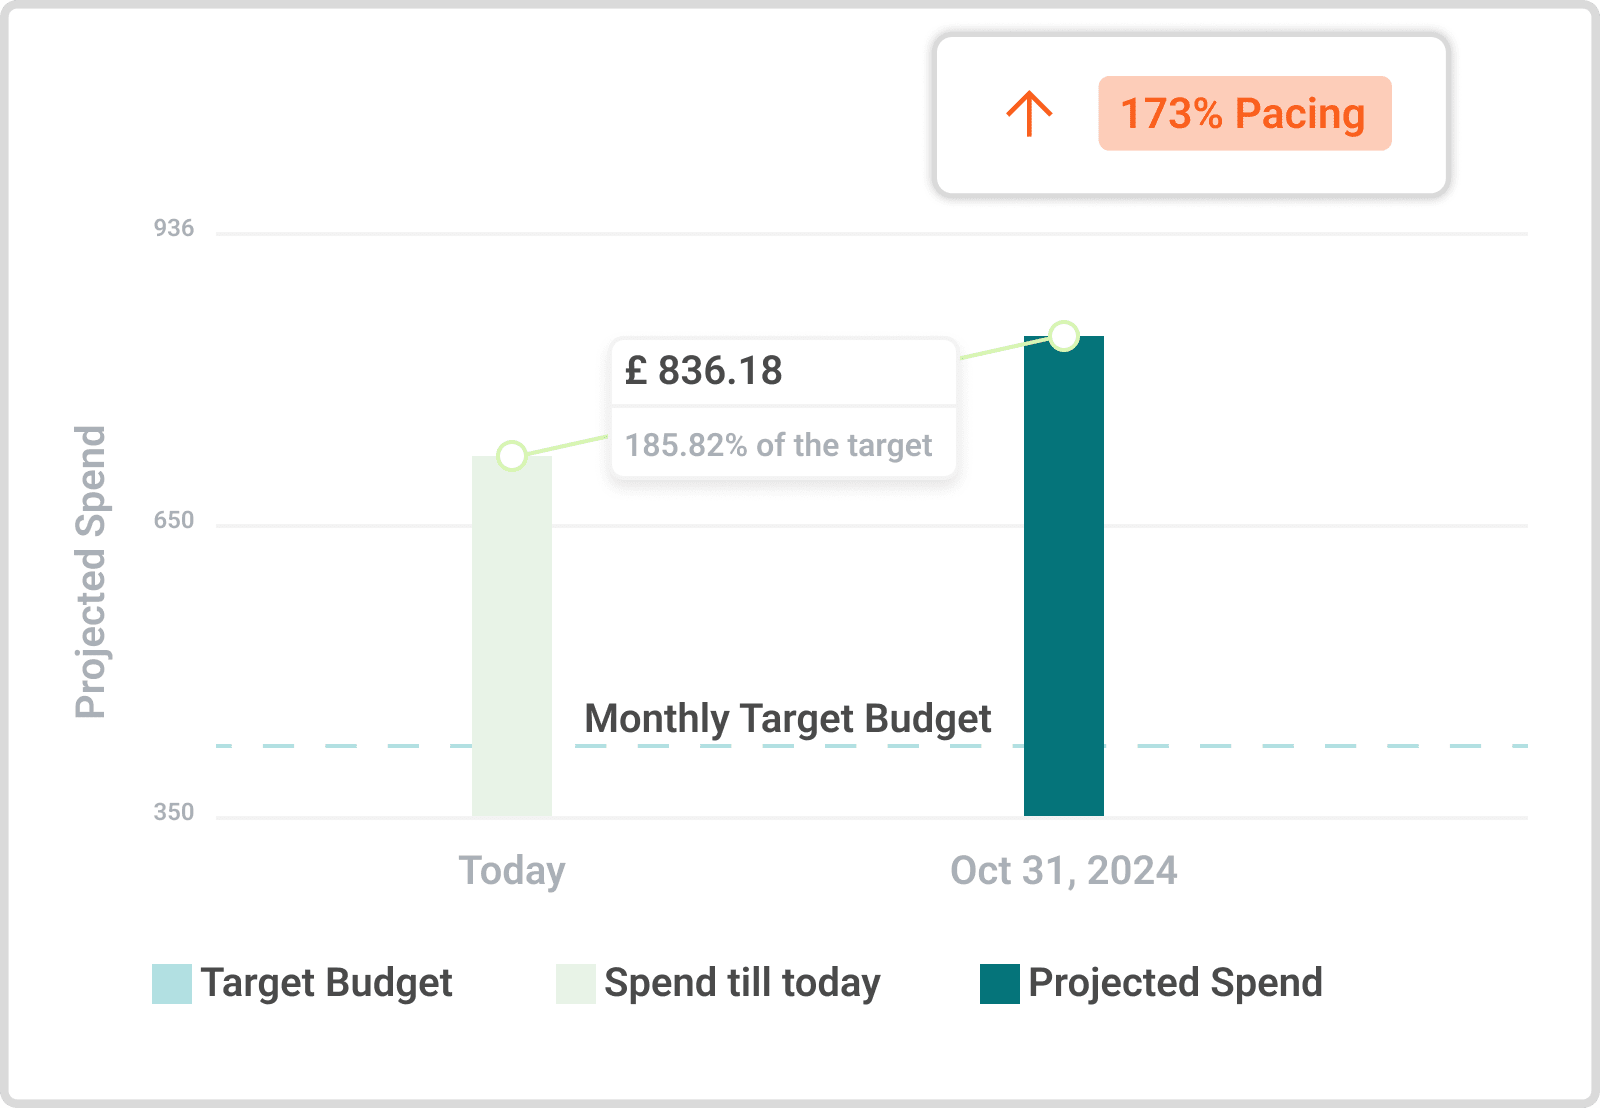The height and width of the screenshot is (1108, 1600).
Task: Click the Spend till today legend swatch
Action: [x=575, y=983]
